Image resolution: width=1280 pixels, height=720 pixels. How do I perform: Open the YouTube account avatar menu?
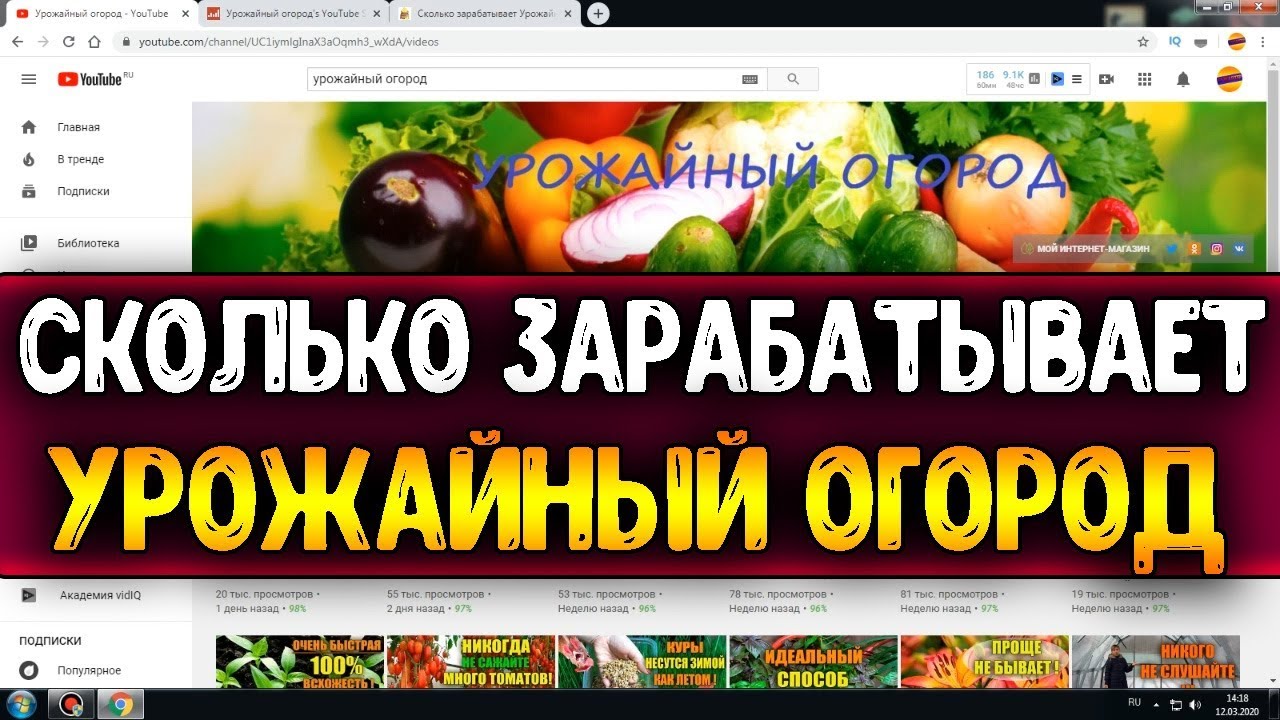click(1229, 79)
